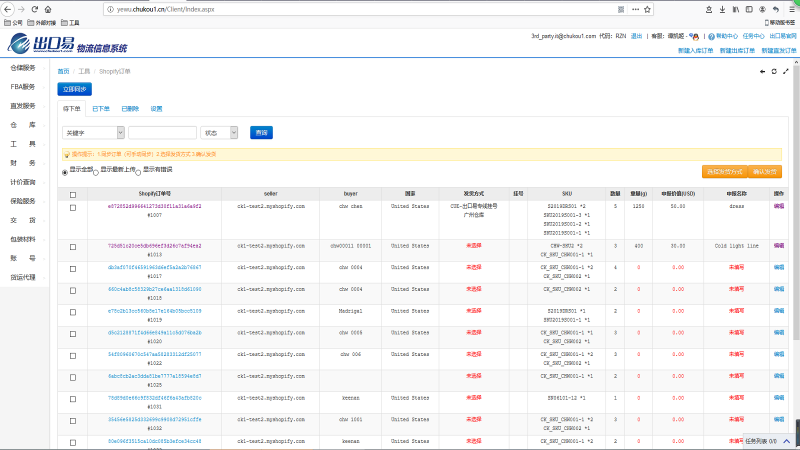Expand 保险服务 in the sidebar

click(24, 201)
